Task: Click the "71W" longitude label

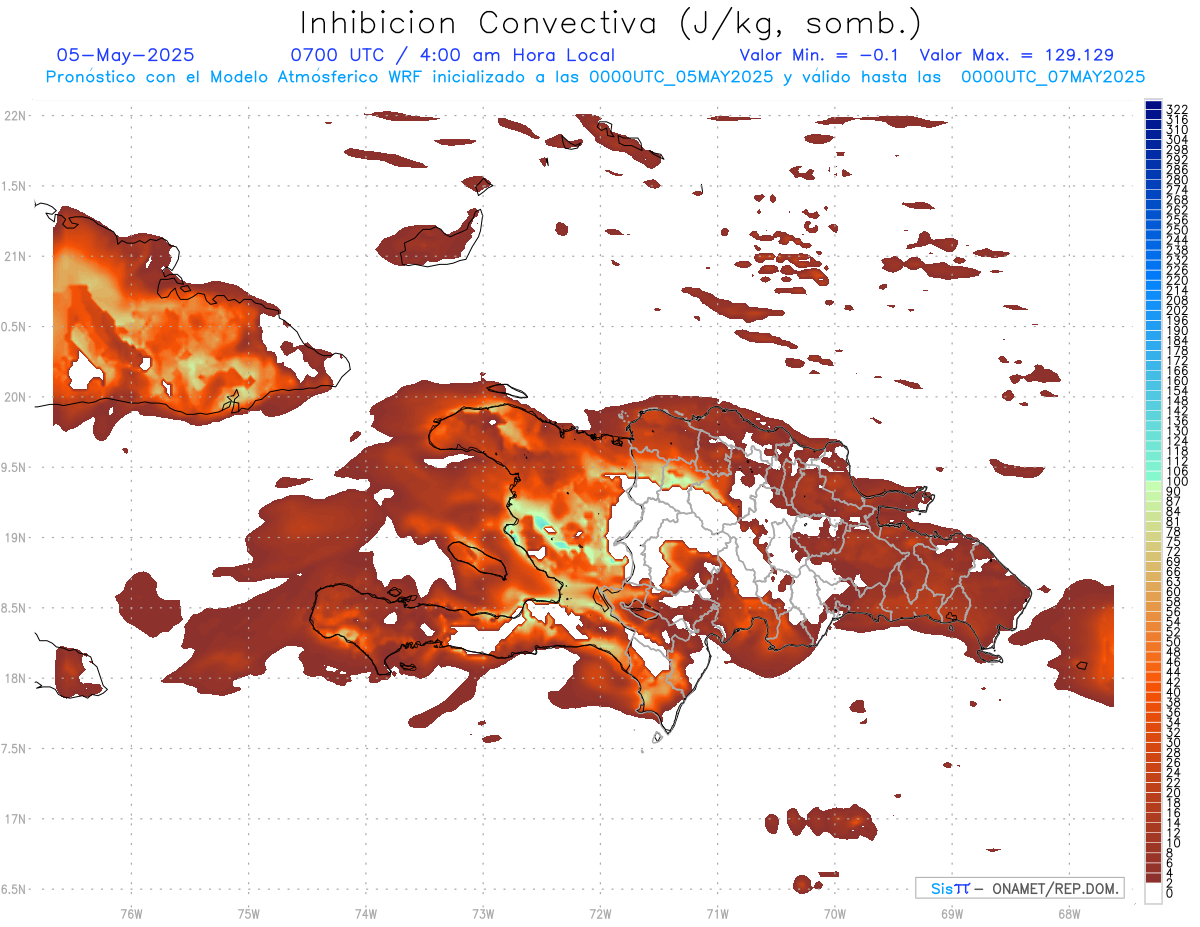Action: click(717, 913)
